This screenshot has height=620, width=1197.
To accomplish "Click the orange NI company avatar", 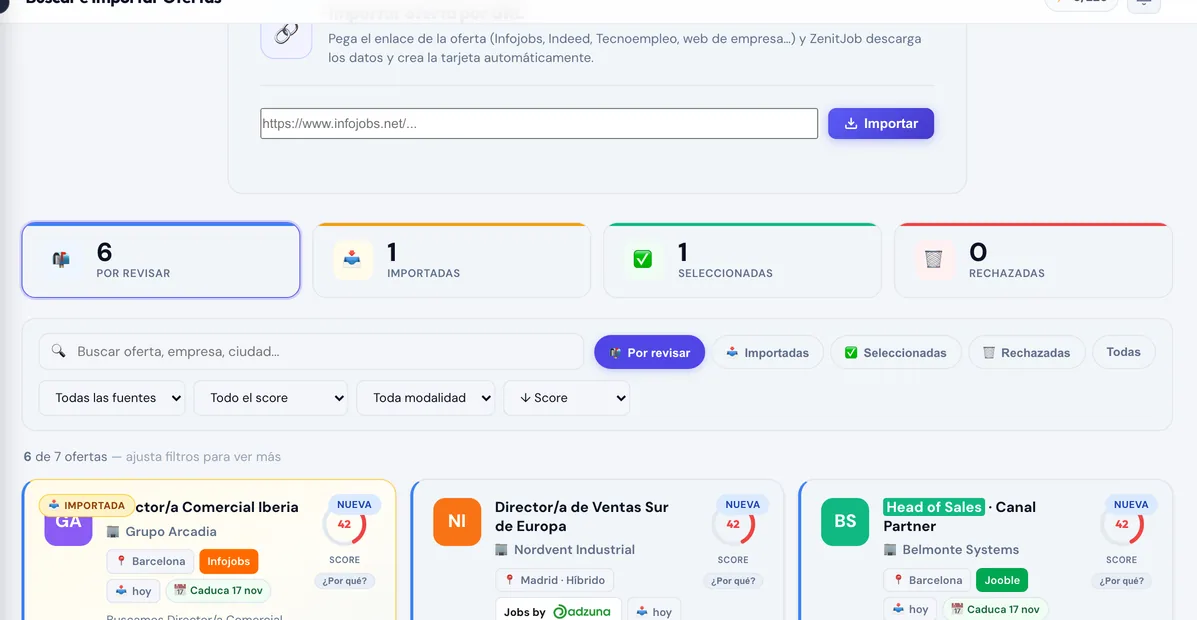I will (457, 522).
